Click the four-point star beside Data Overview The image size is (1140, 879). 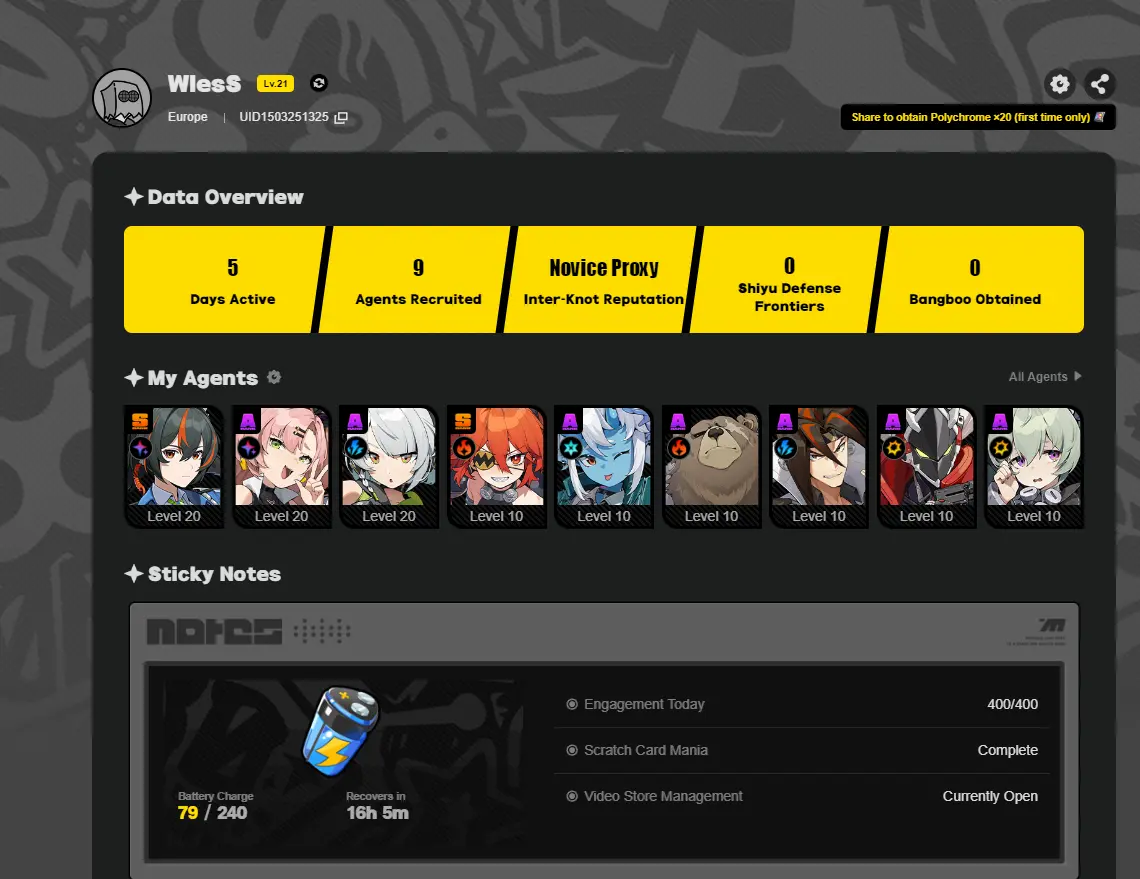point(134,197)
